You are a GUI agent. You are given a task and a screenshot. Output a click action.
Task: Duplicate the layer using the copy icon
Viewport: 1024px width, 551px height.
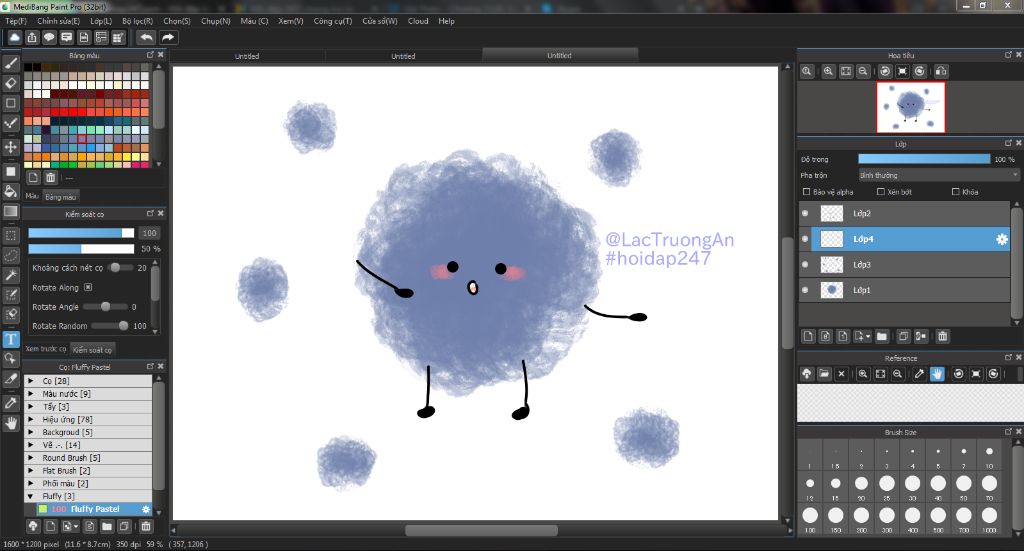[903, 336]
